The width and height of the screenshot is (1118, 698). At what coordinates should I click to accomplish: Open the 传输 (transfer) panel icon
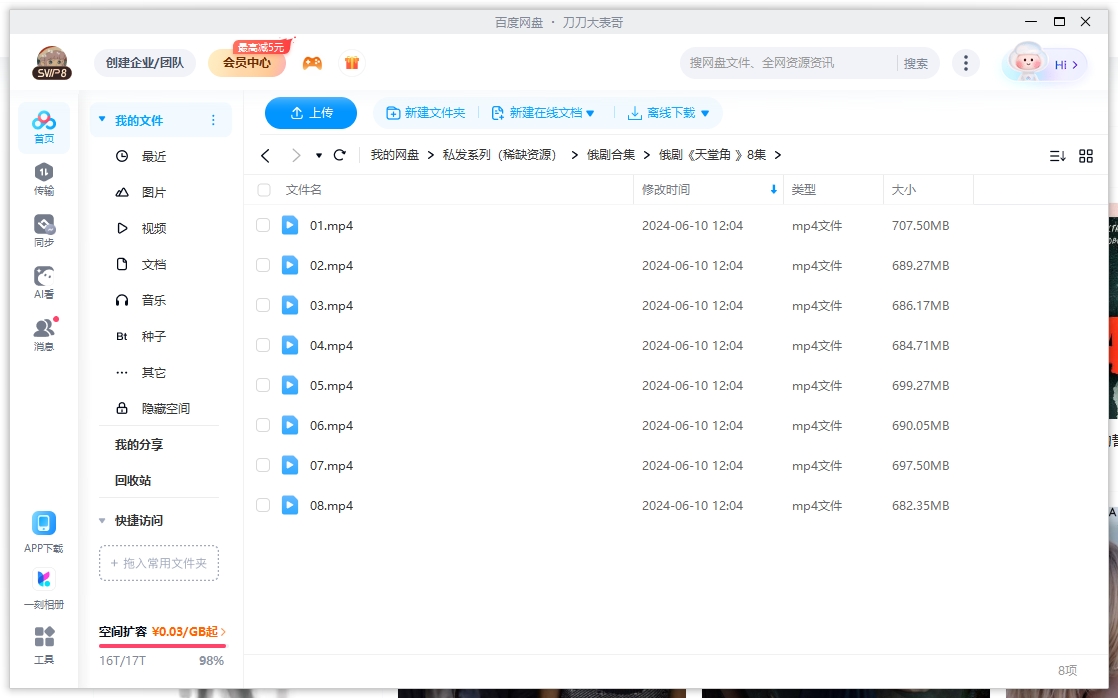[x=43, y=175]
